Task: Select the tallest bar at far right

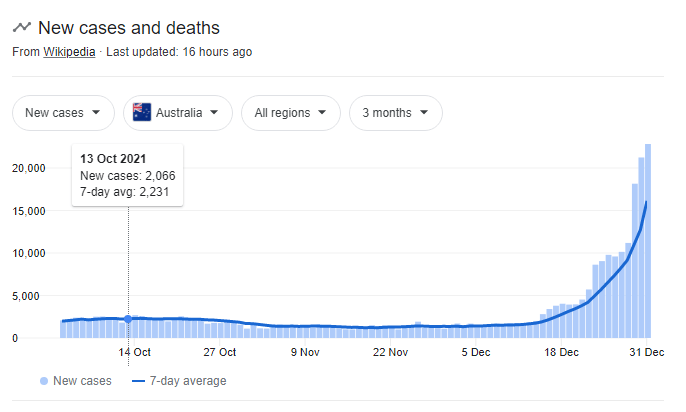Action: pos(648,240)
